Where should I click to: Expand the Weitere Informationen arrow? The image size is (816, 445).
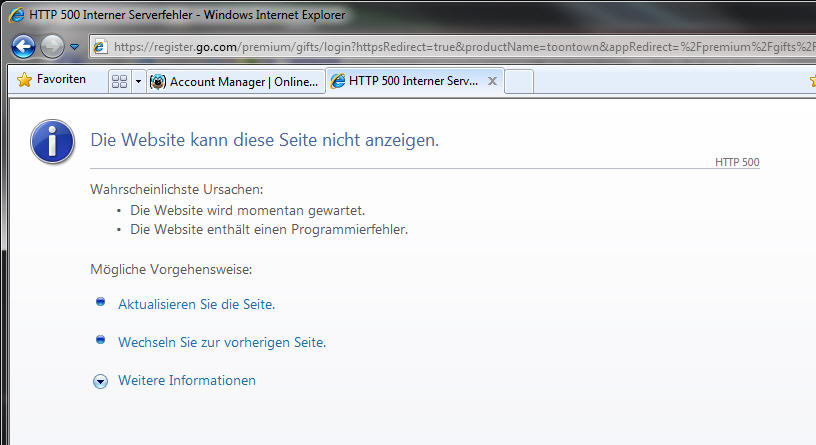pos(100,381)
